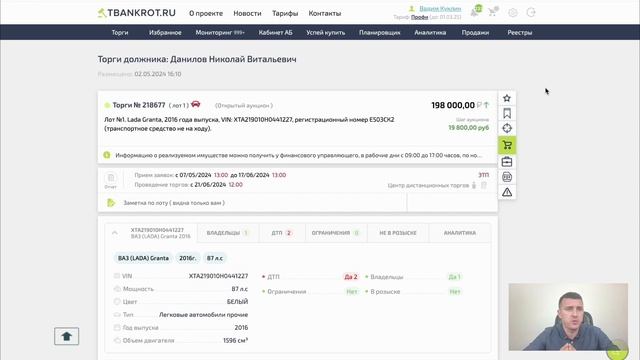
Task: Click the 2016г. tag
Action: click(188, 258)
